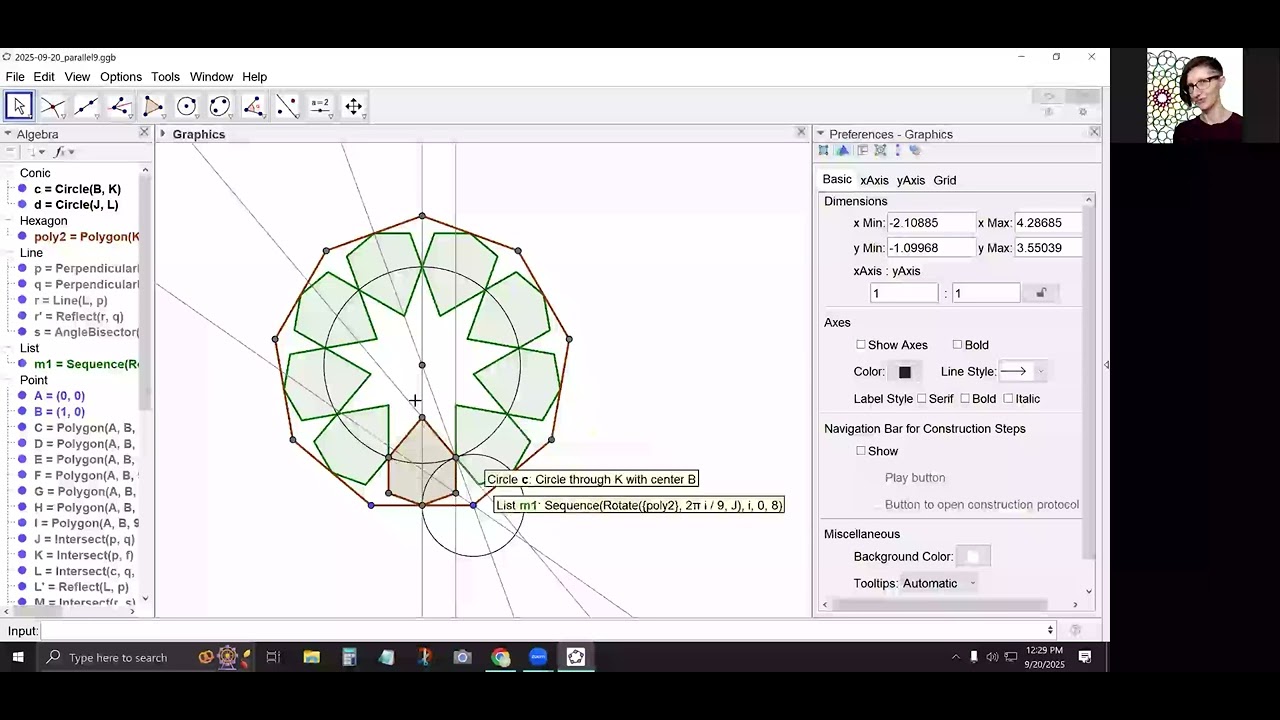The width and height of the screenshot is (1280, 720).
Task: Select the Angle measurement tool
Action: pos(253,106)
